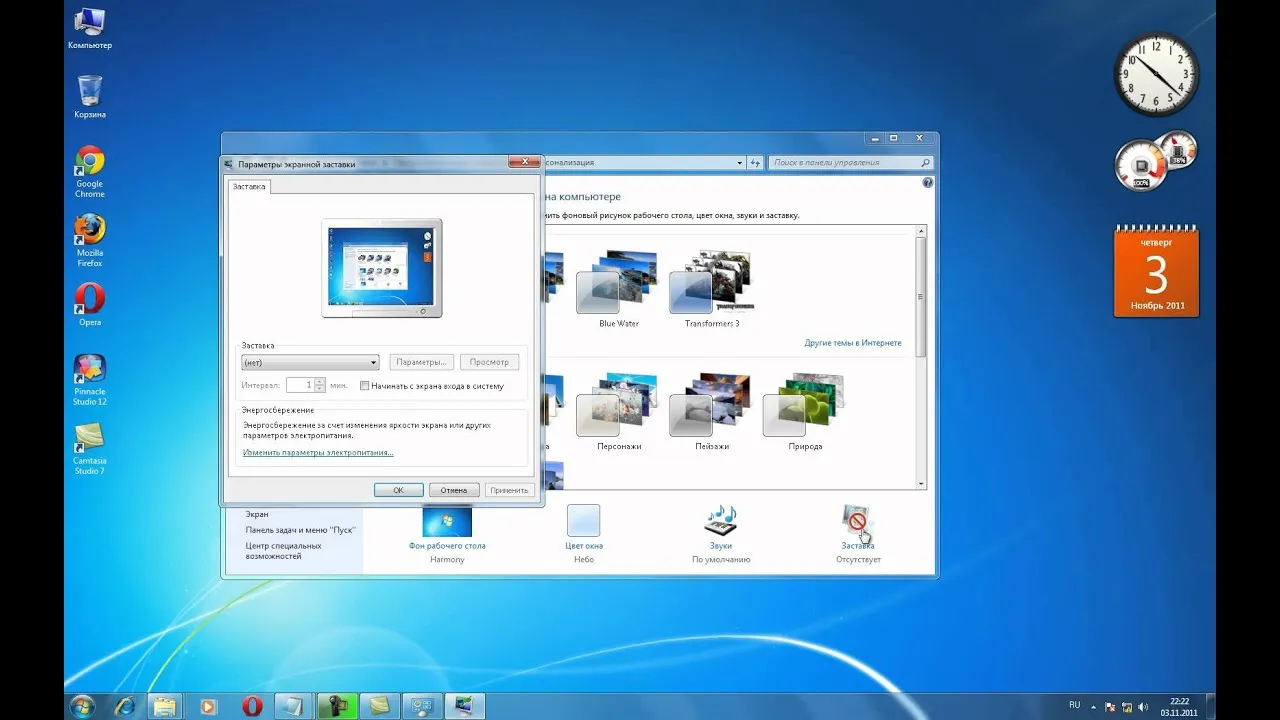Click the Просмотр preview button
The height and width of the screenshot is (720, 1280).
click(x=489, y=362)
